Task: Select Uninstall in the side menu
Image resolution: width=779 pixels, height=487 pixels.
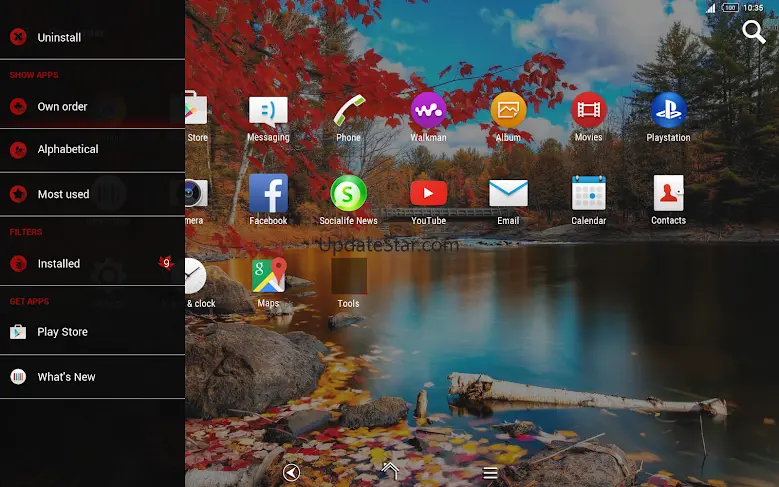Action: (59, 37)
